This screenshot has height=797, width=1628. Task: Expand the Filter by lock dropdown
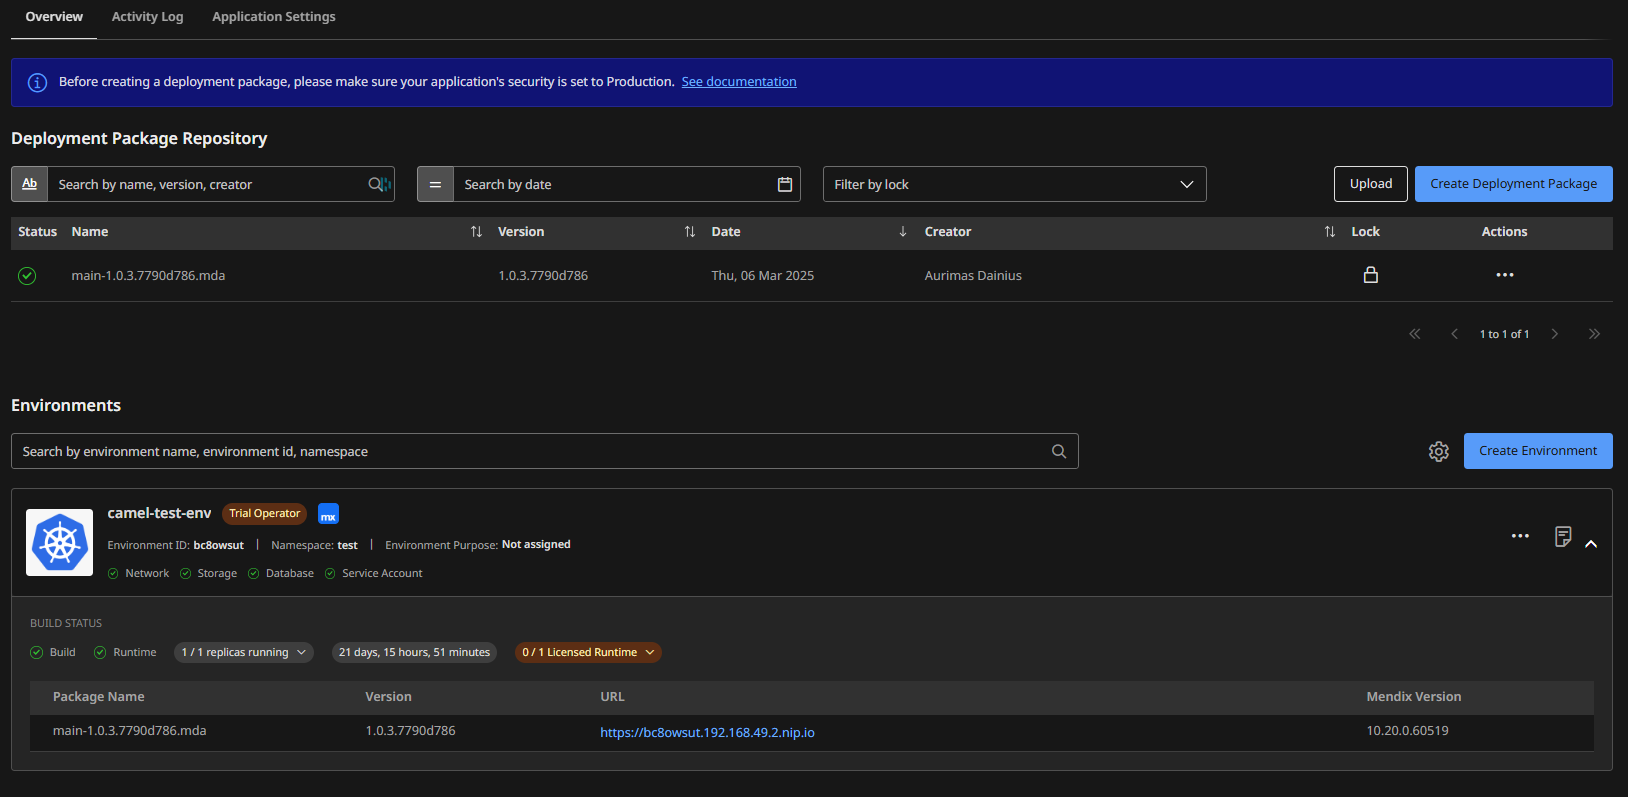(x=1014, y=184)
